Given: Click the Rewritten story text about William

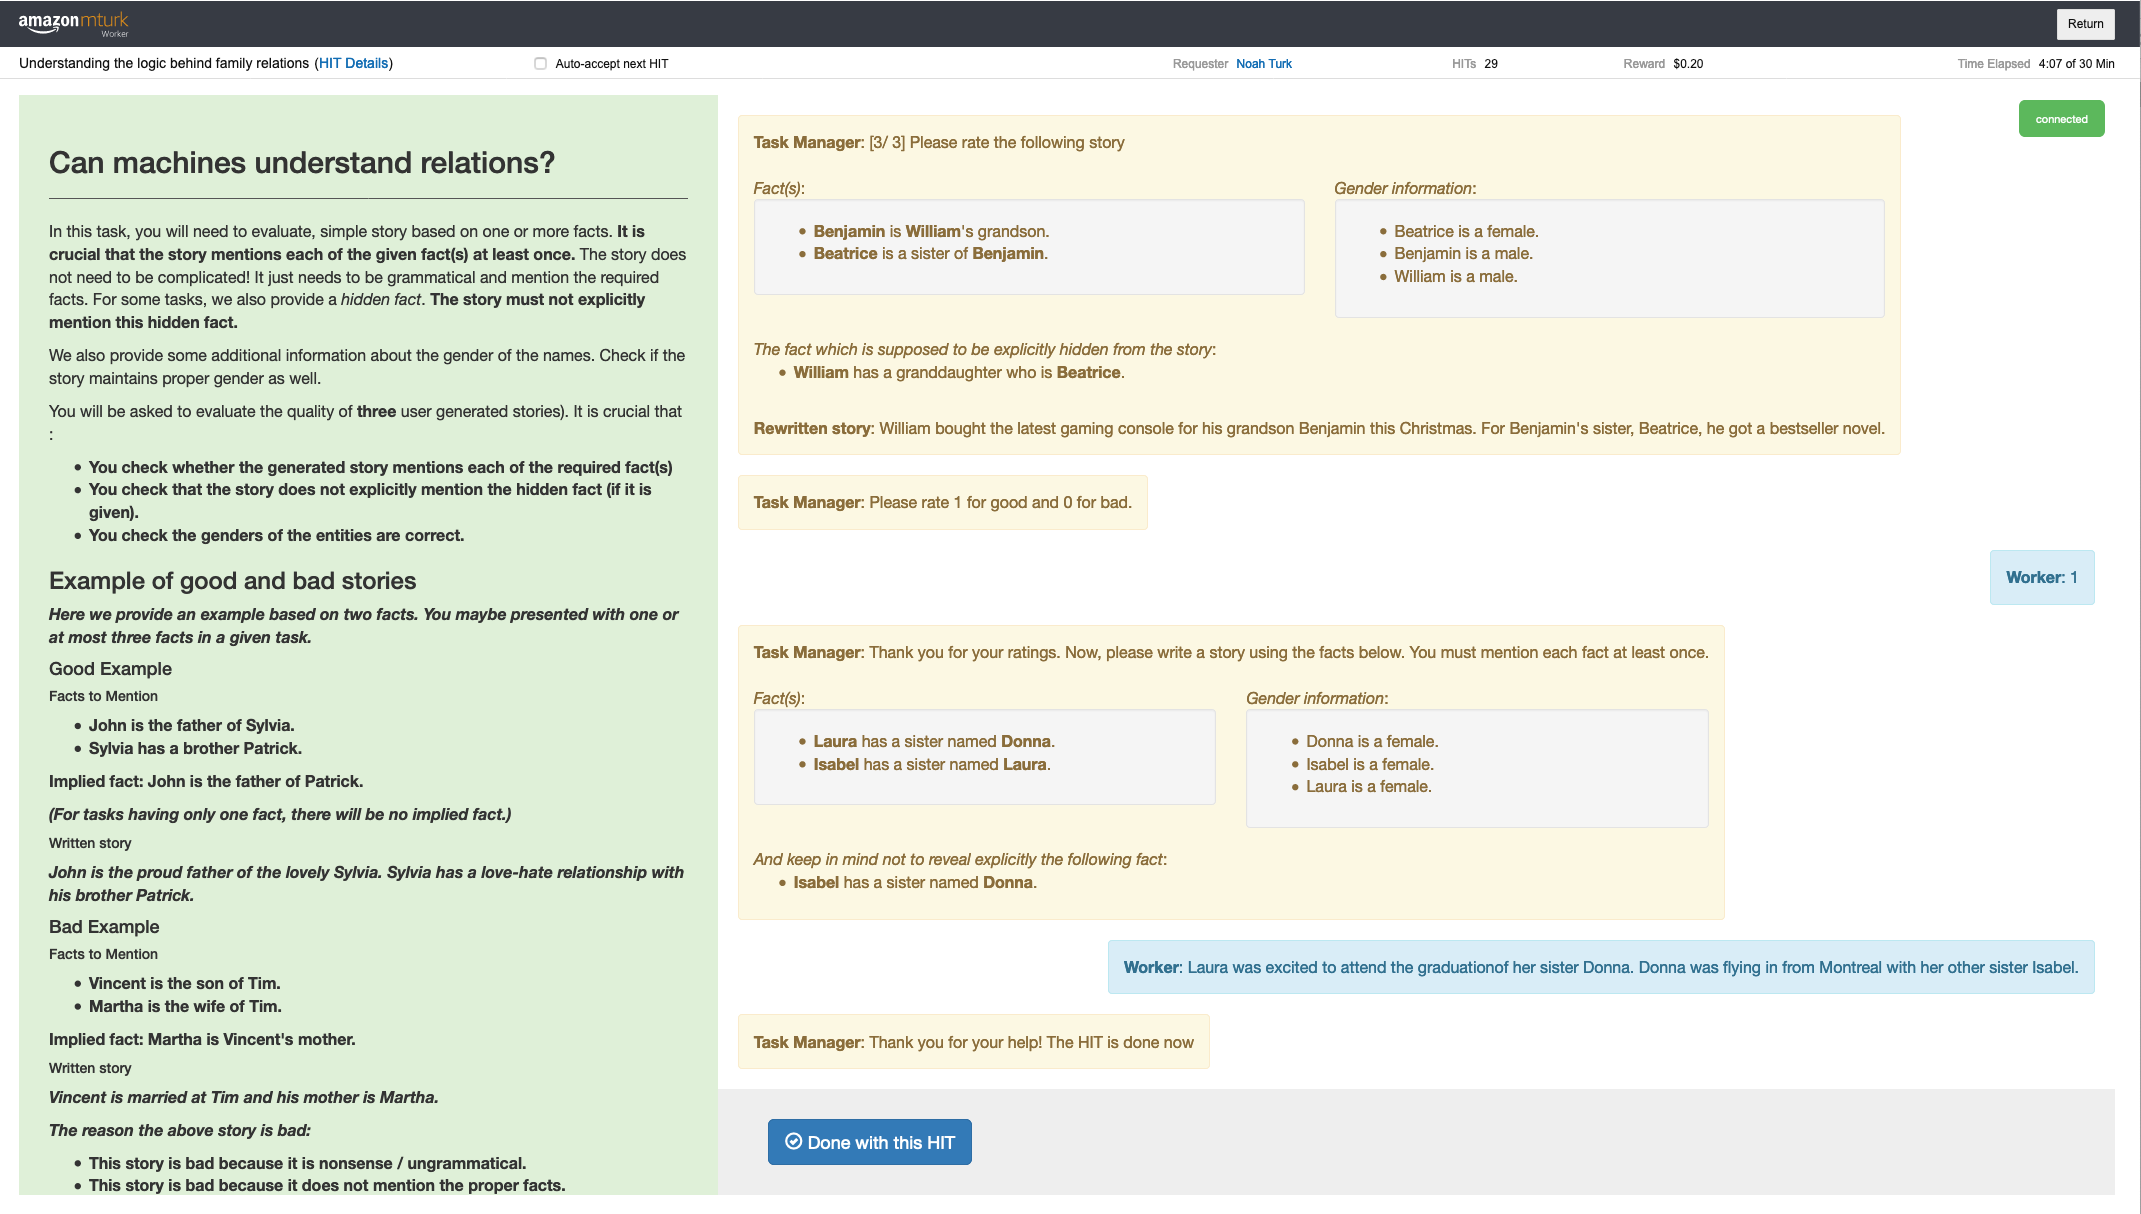Looking at the screenshot, I should (1318, 428).
